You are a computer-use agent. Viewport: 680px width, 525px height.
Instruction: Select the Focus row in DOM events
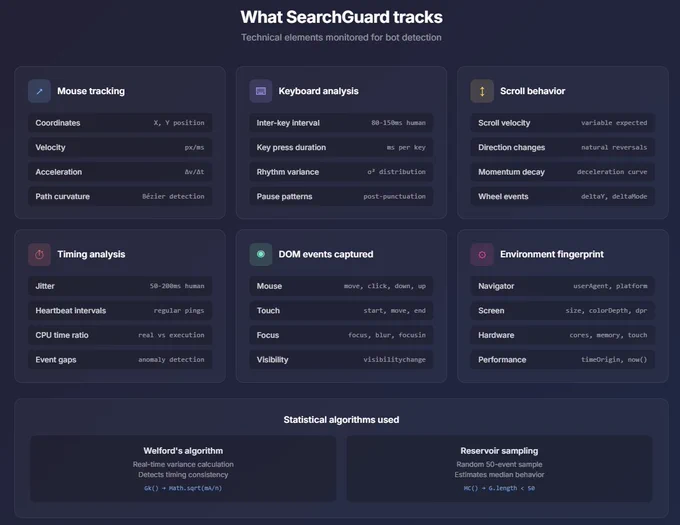pyautogui.click(x=341, y=335)
